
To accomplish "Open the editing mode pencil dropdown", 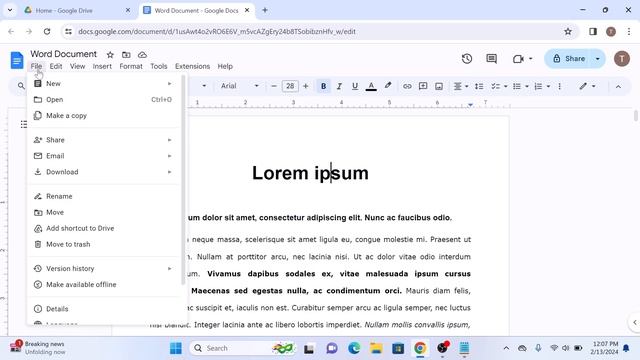I will tap(587, 86).
